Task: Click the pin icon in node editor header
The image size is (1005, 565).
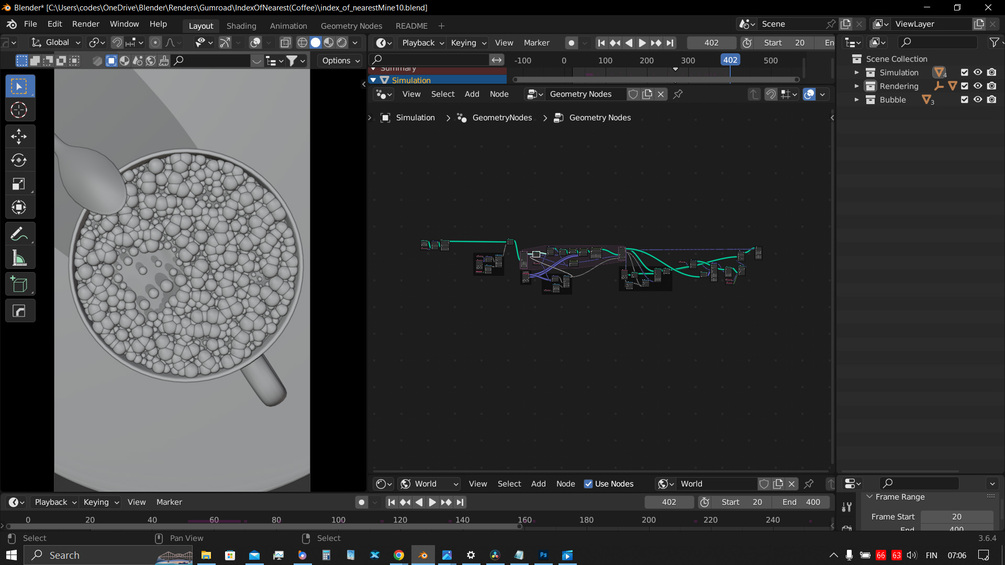Action: click(x=678, y=94)
